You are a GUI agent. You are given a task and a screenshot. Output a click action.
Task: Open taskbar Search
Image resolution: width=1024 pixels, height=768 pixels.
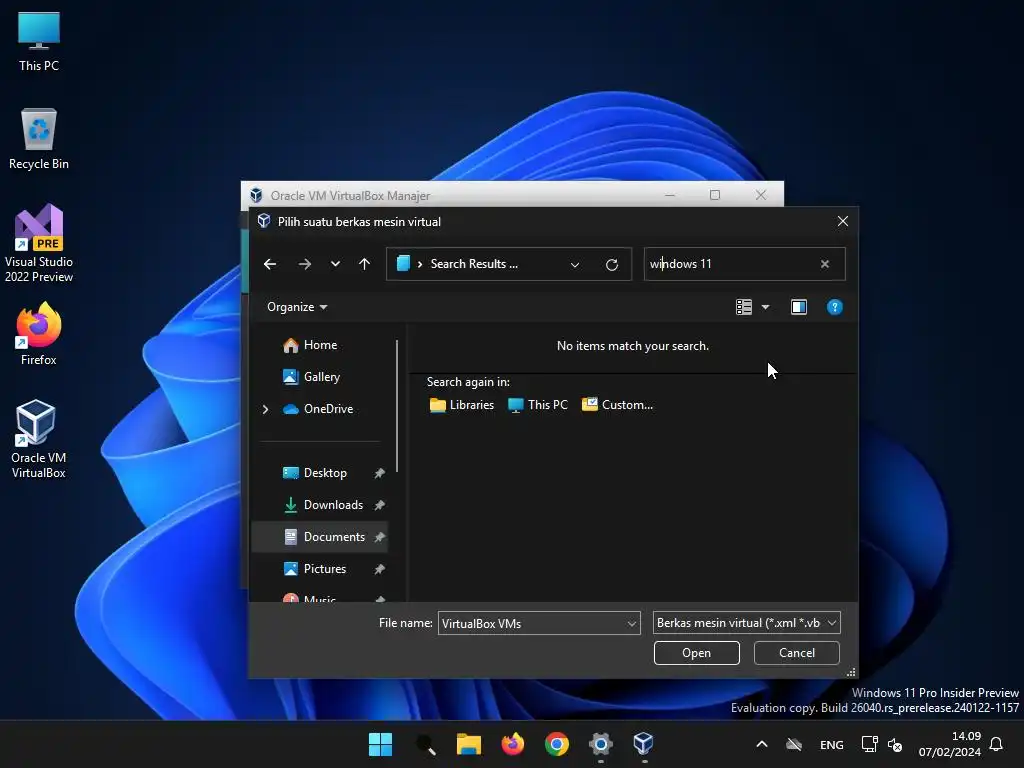(x=424, y=744)
